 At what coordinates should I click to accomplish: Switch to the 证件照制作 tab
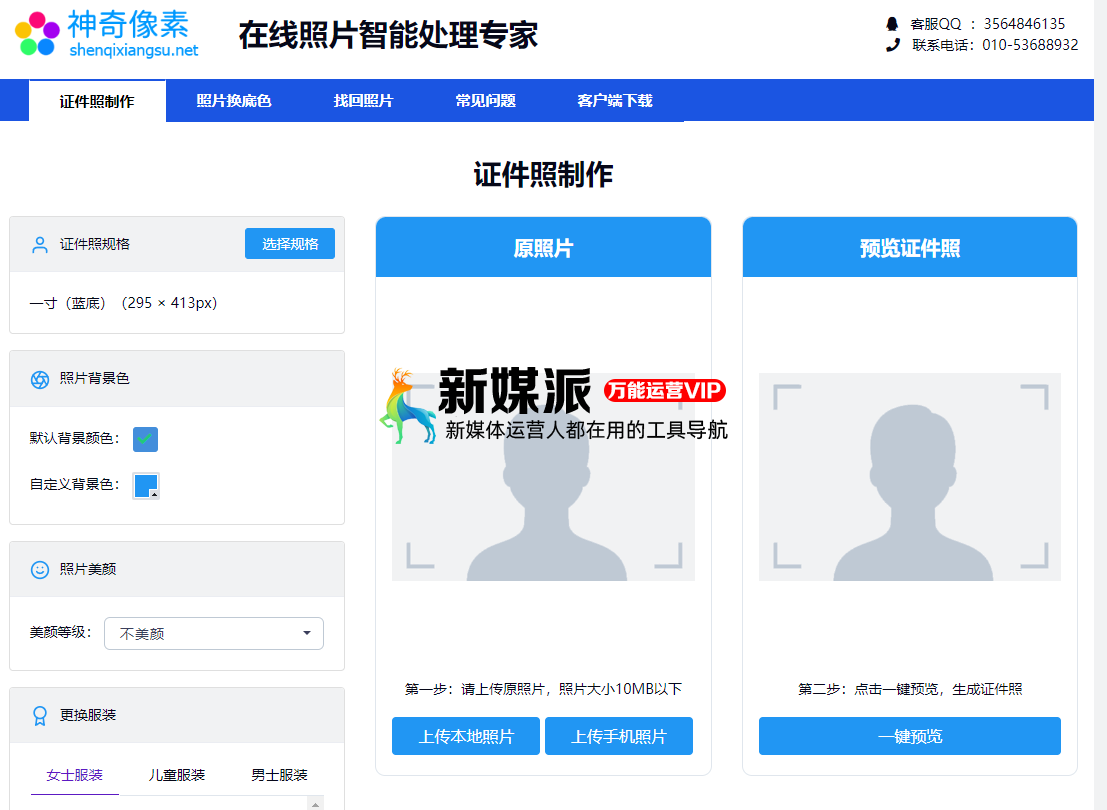[97, 101]
